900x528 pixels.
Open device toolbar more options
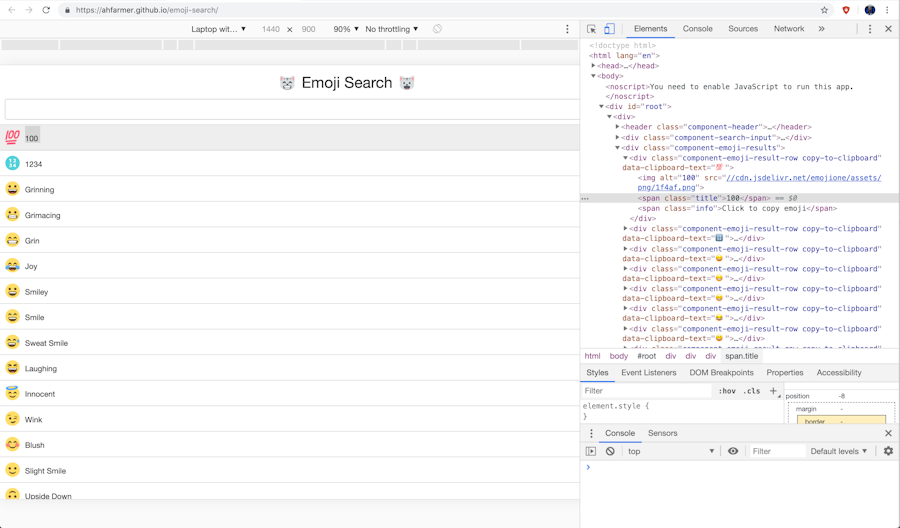(567, 29)
